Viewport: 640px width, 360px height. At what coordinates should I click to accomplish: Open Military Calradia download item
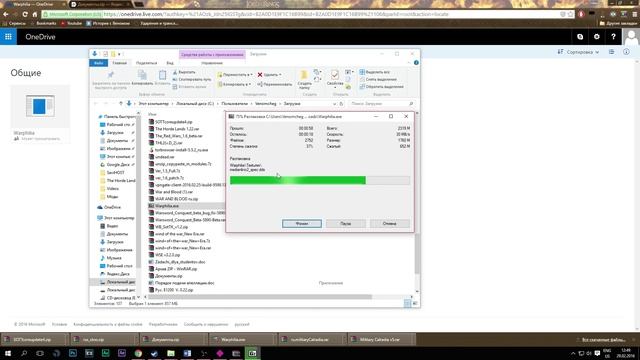coord(380,340)
